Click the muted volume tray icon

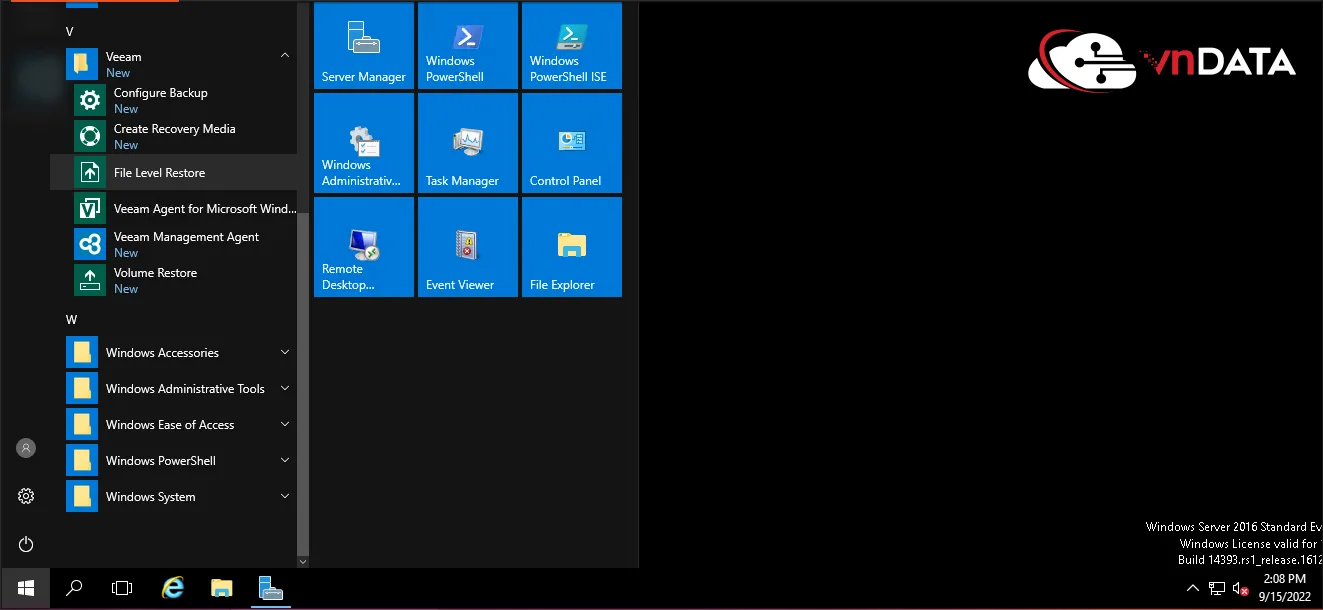tap(1241, 588)
